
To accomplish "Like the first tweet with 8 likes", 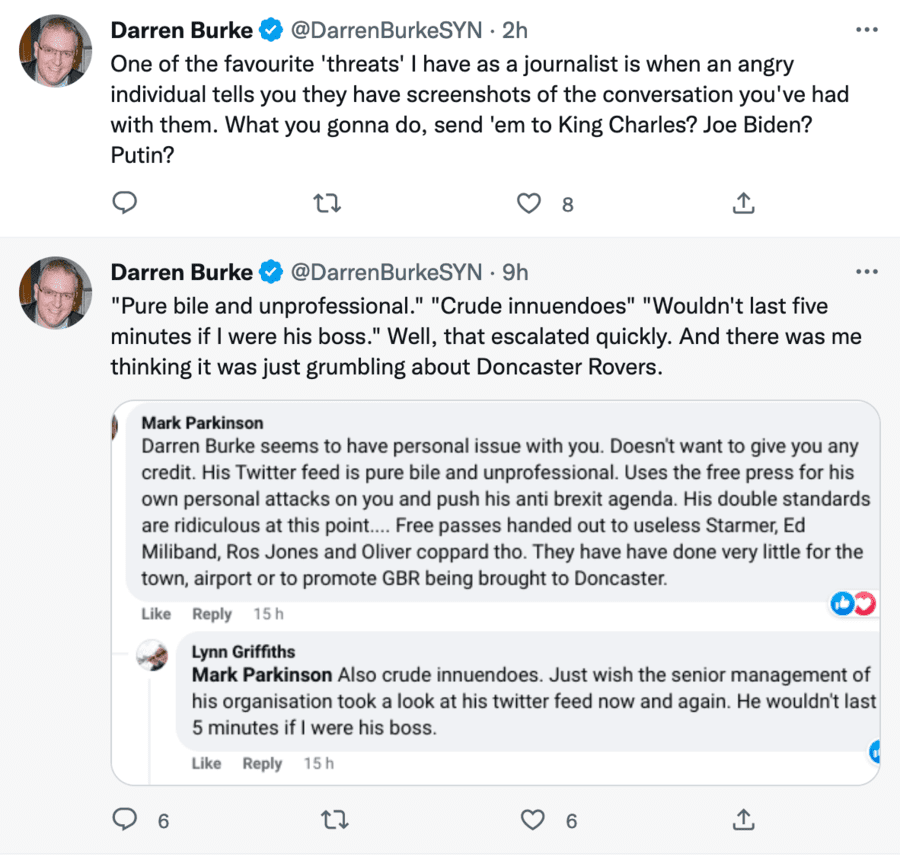I will [528, 204].
